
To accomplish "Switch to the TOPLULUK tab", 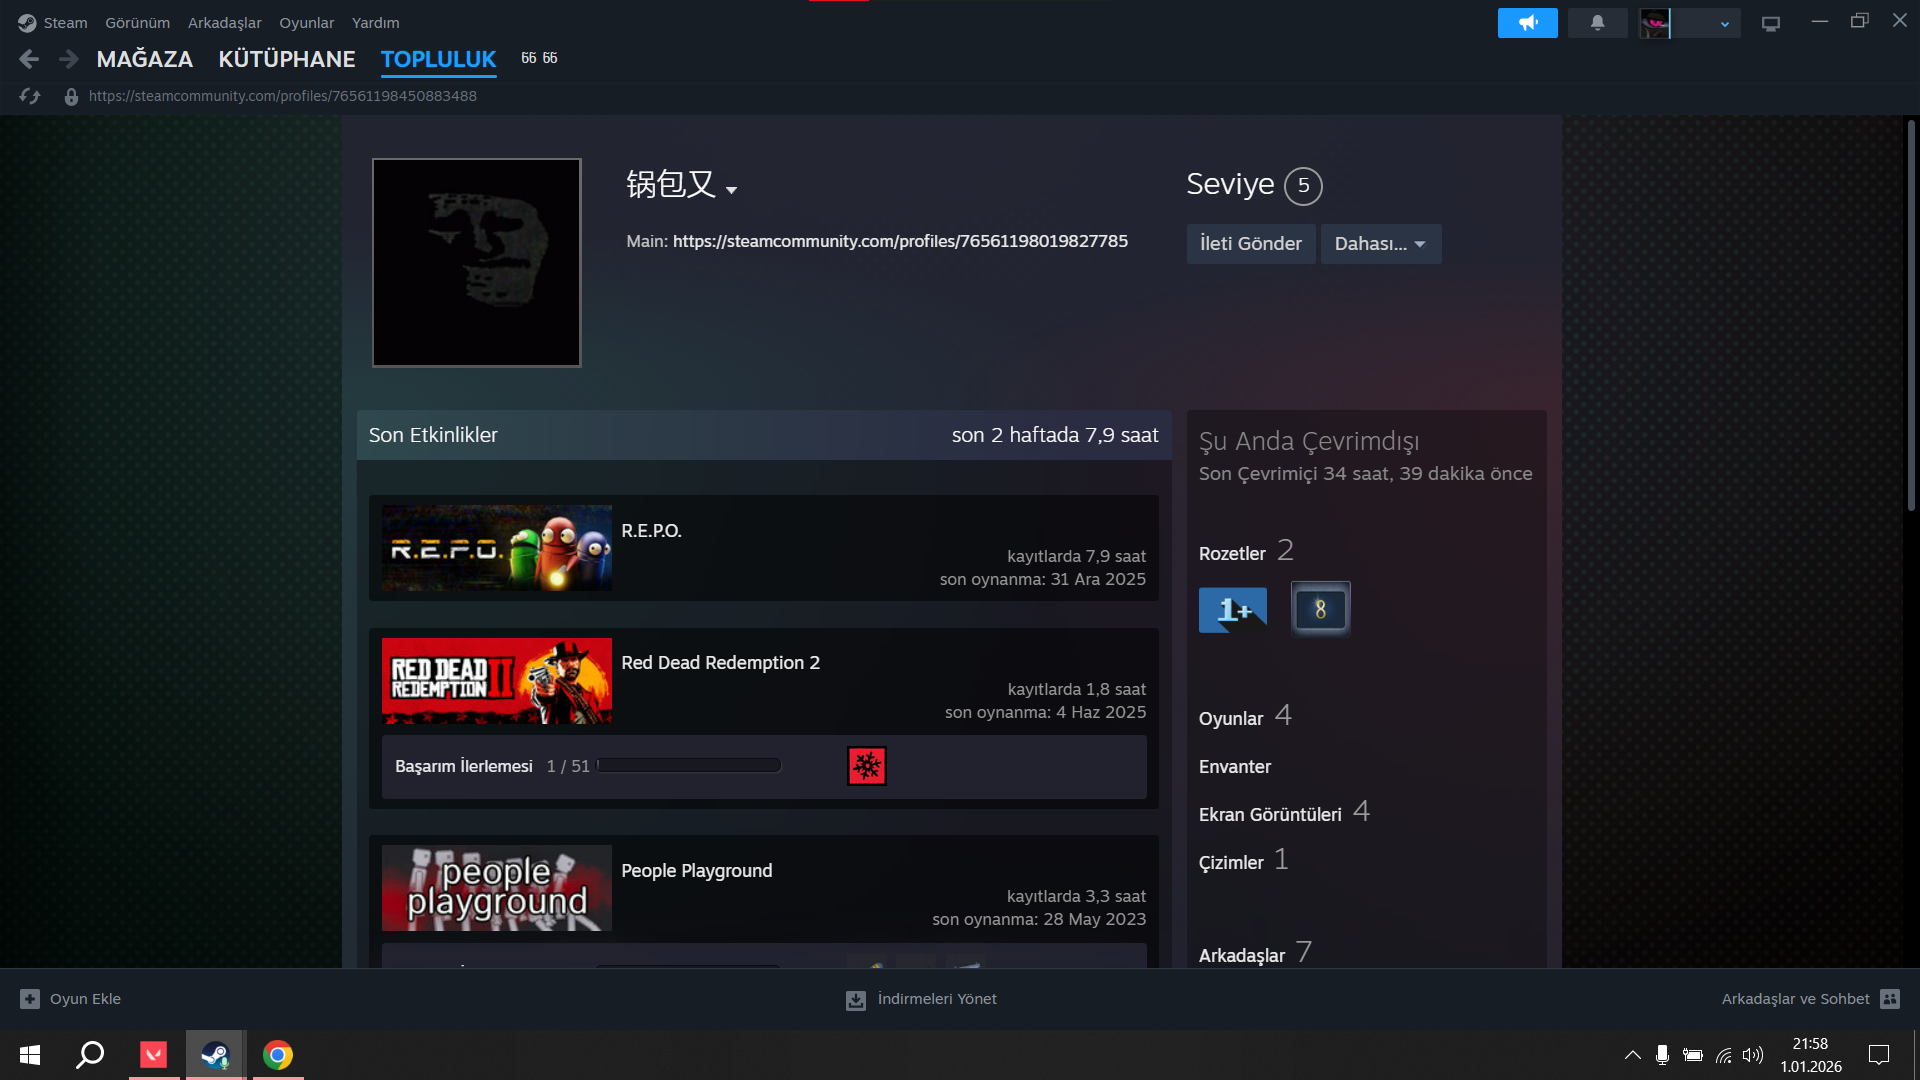I will (439, 60).
